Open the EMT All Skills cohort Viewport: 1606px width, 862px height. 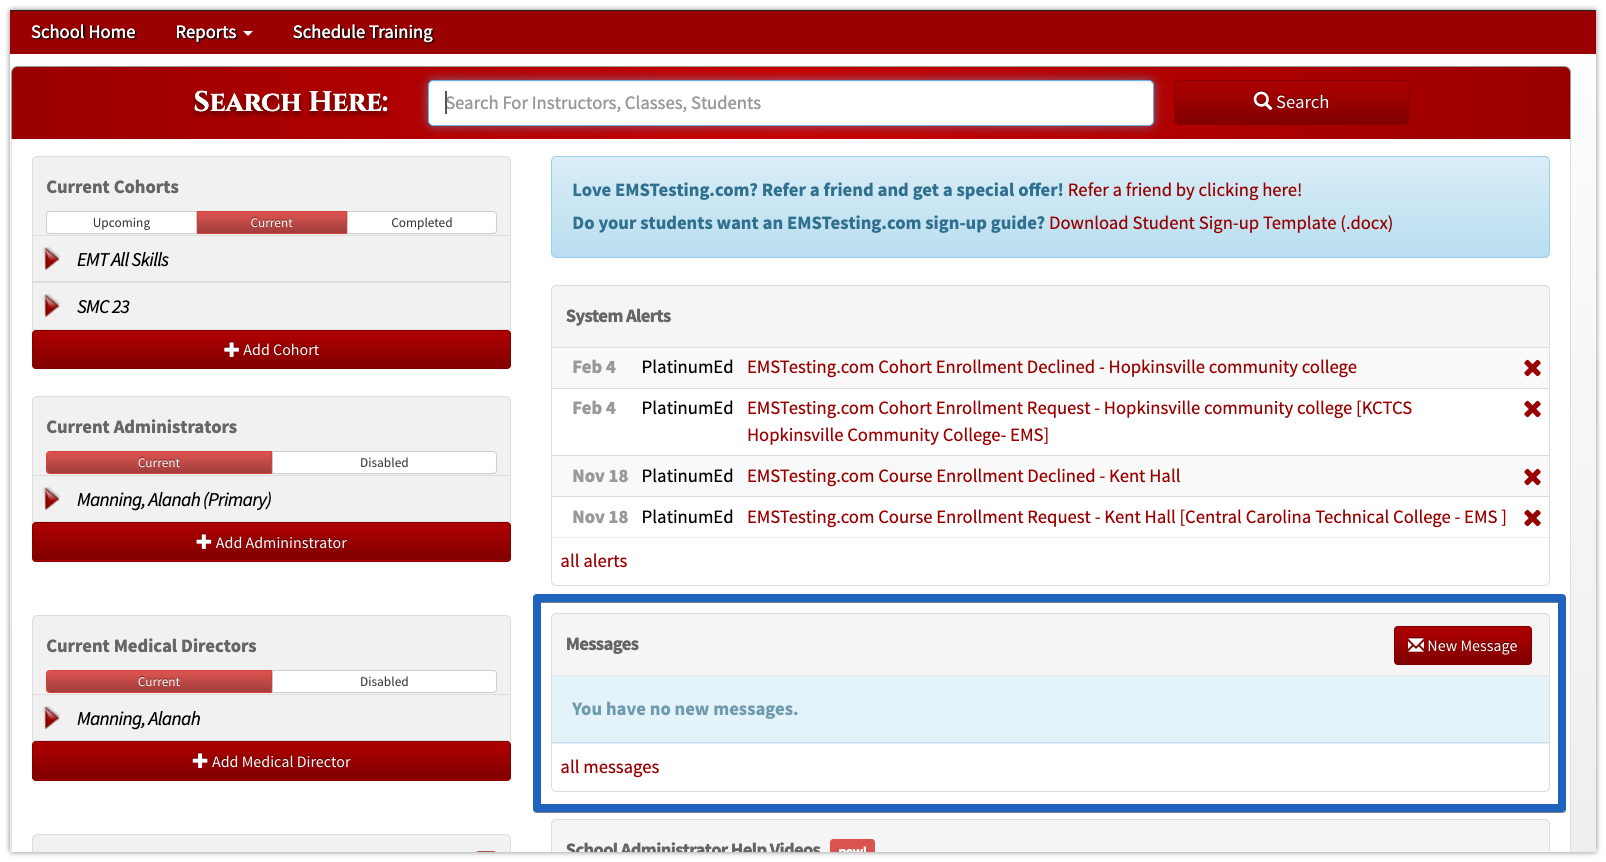click(123, 260)
